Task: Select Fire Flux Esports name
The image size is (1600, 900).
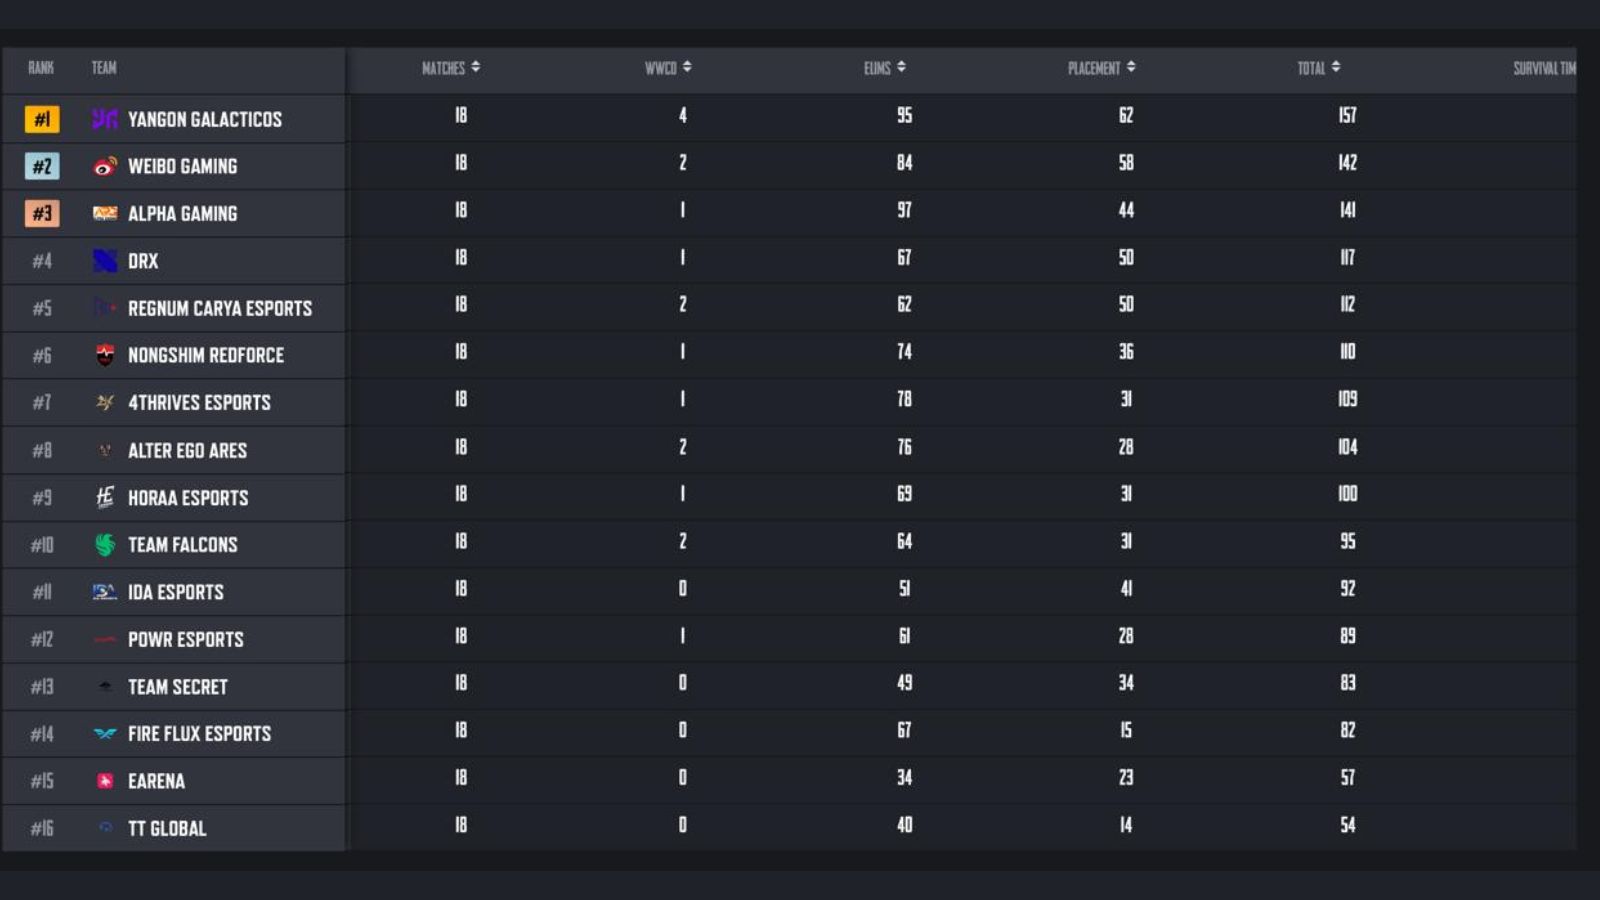Action: click(200, 734)
